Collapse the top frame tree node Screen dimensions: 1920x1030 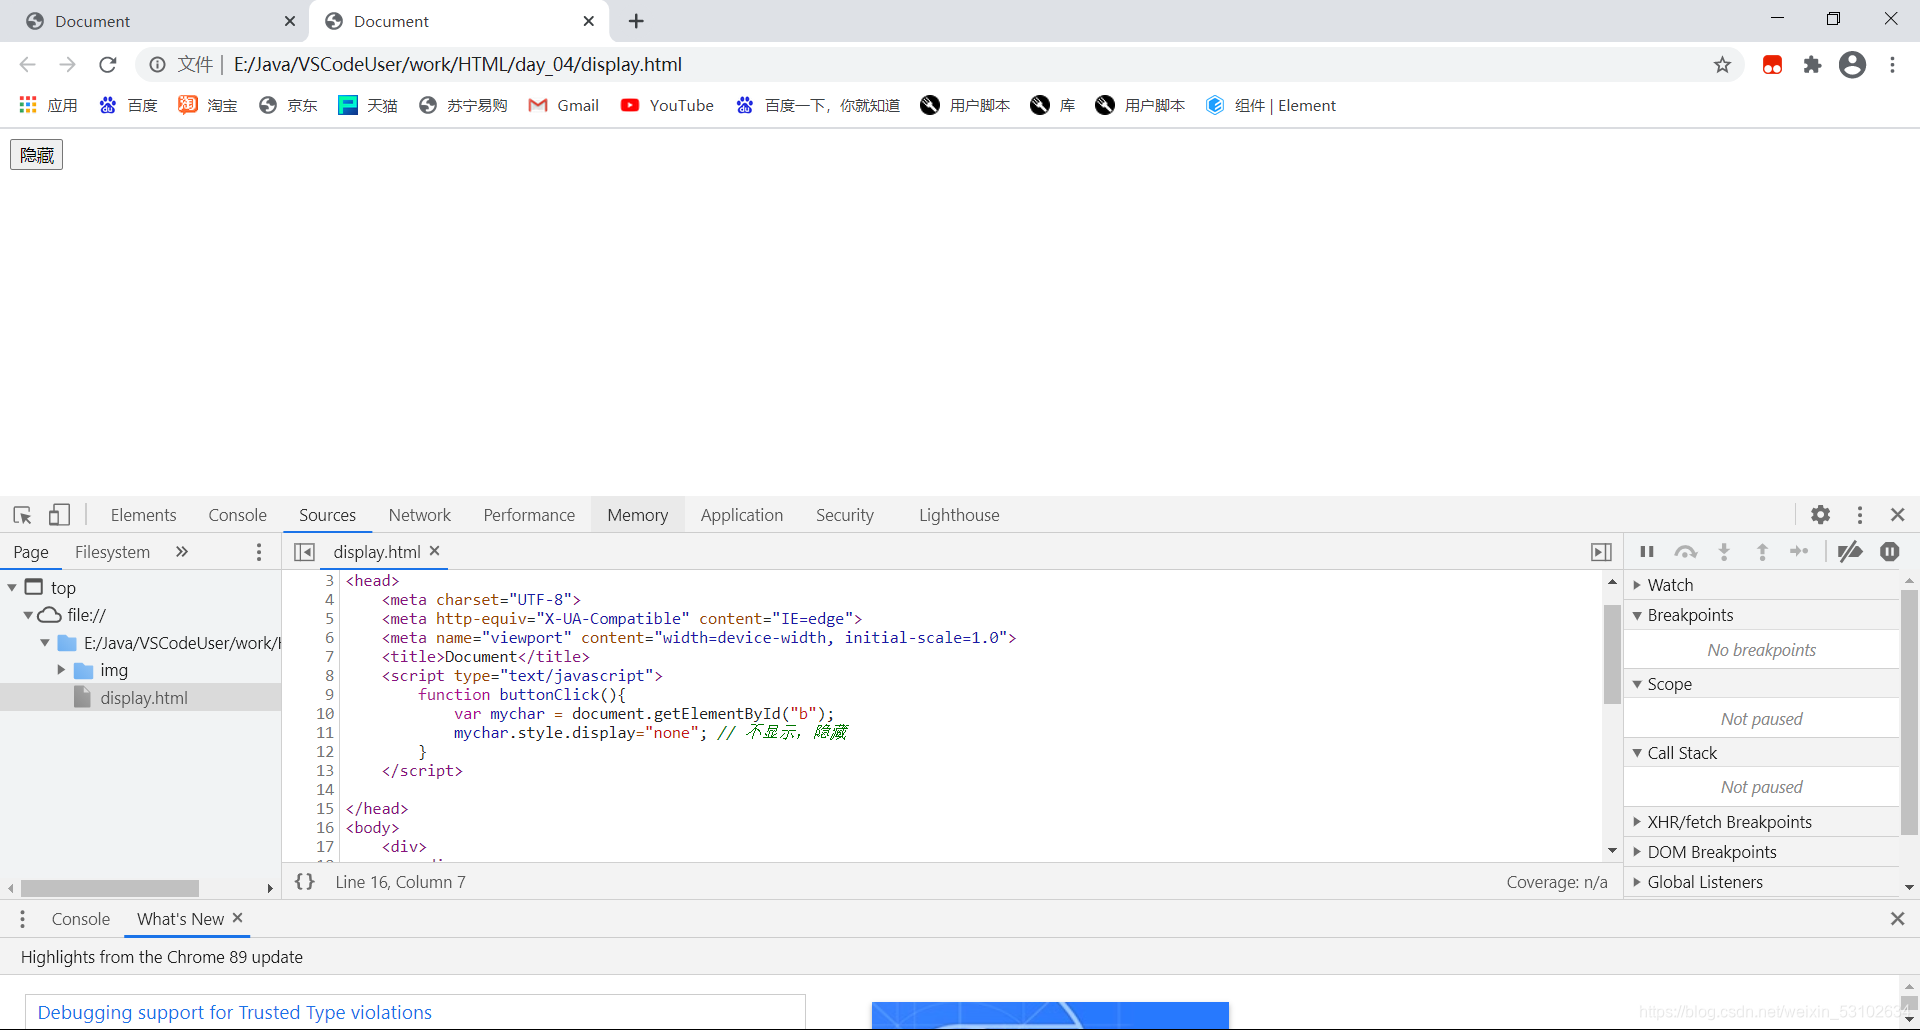(x=12, y=588)
